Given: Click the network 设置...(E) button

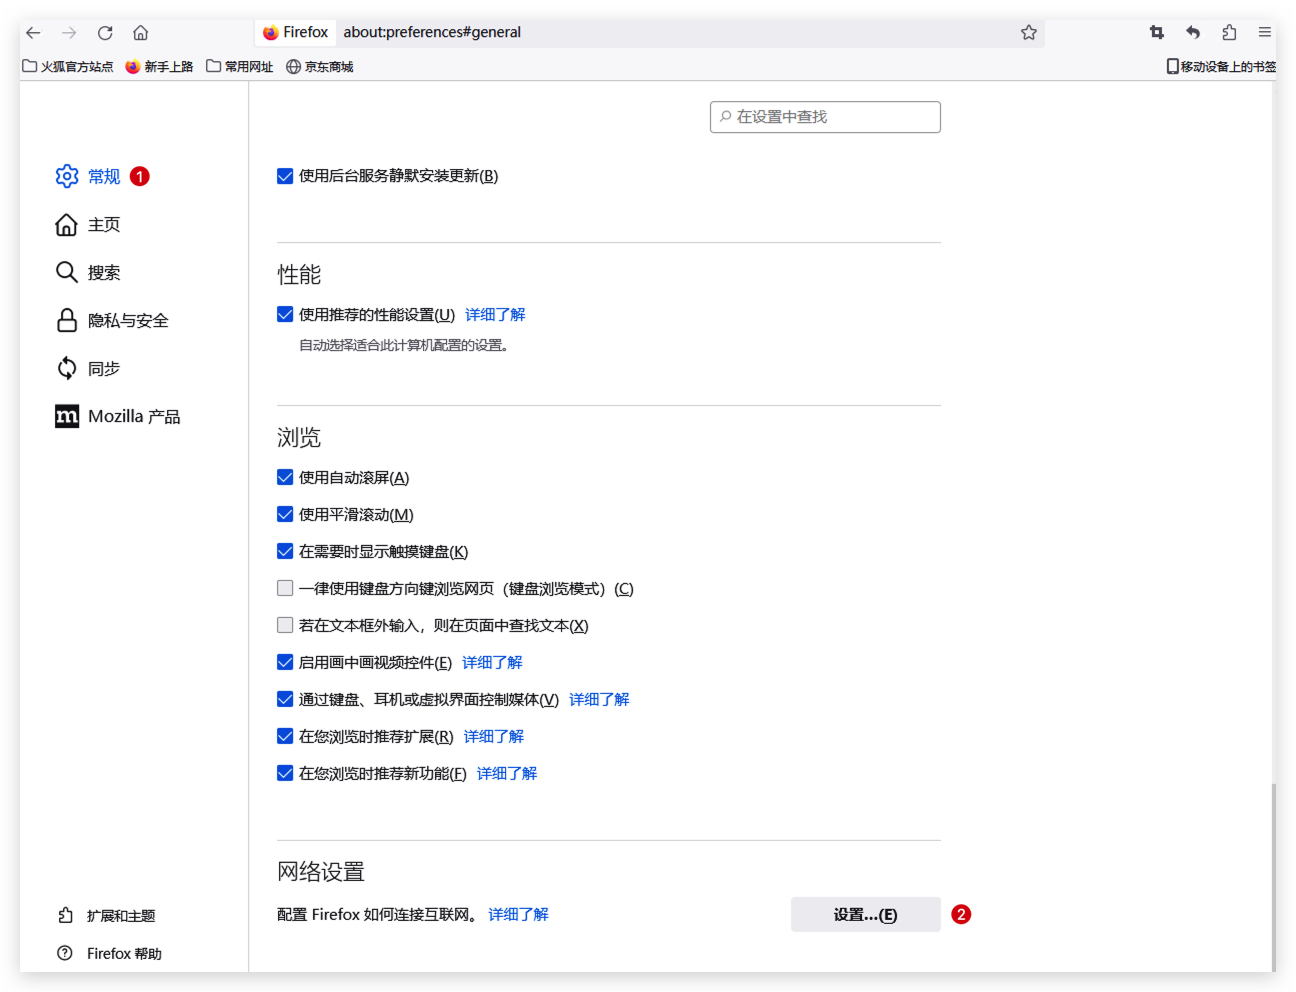Looking at the screenshot, I should coord(865,915).
